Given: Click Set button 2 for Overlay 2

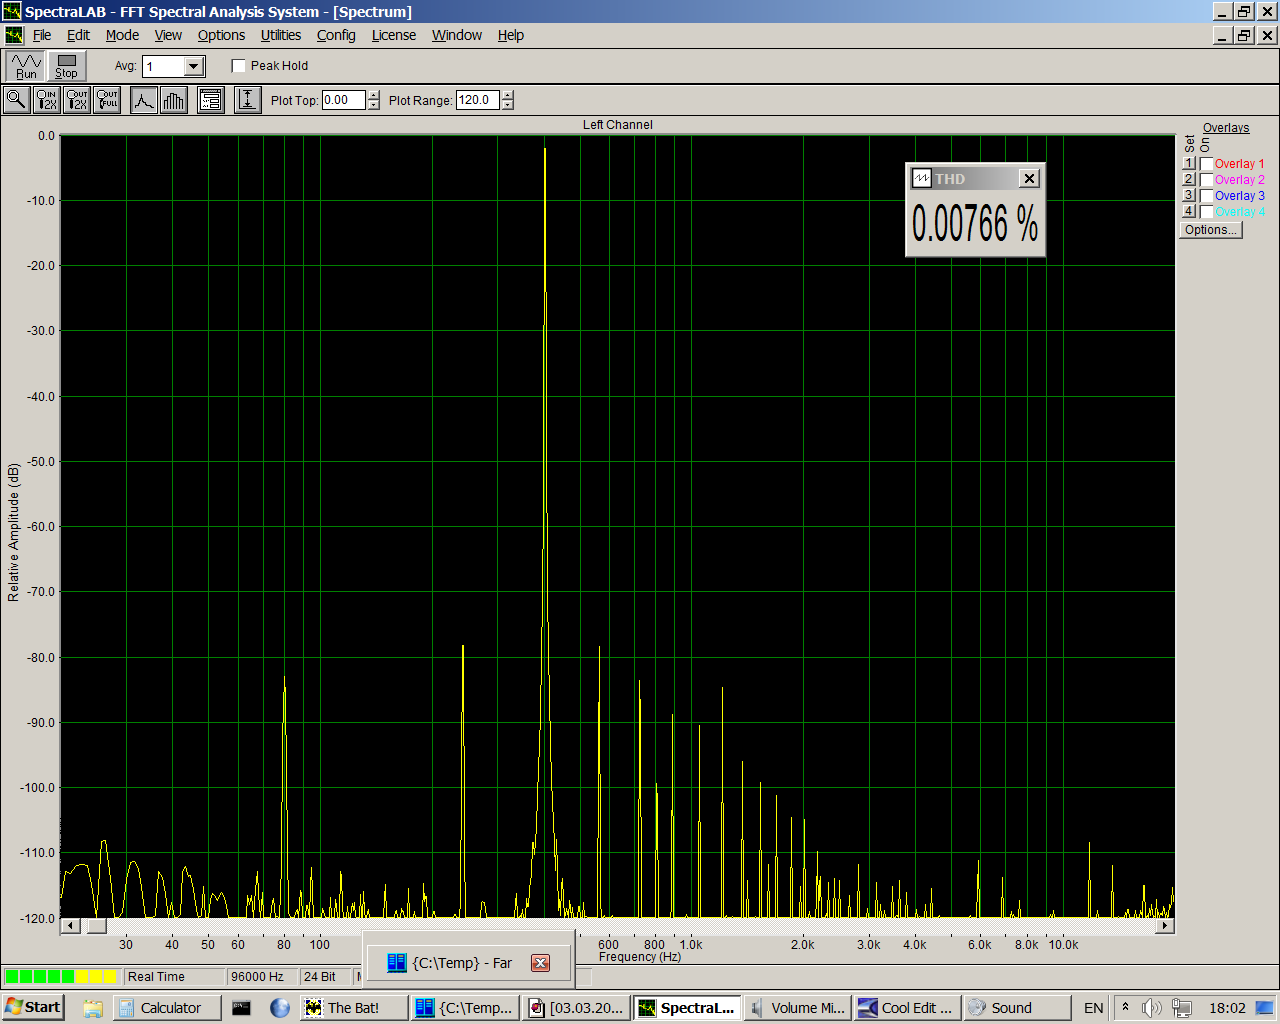Looking at the screenshot, I should coord(1189,180).
